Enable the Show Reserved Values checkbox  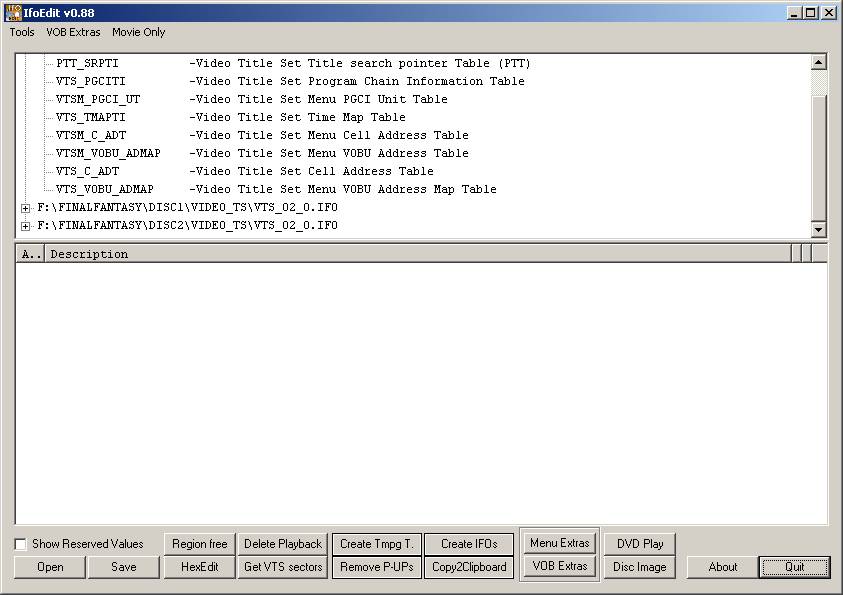tap(21, 544)
